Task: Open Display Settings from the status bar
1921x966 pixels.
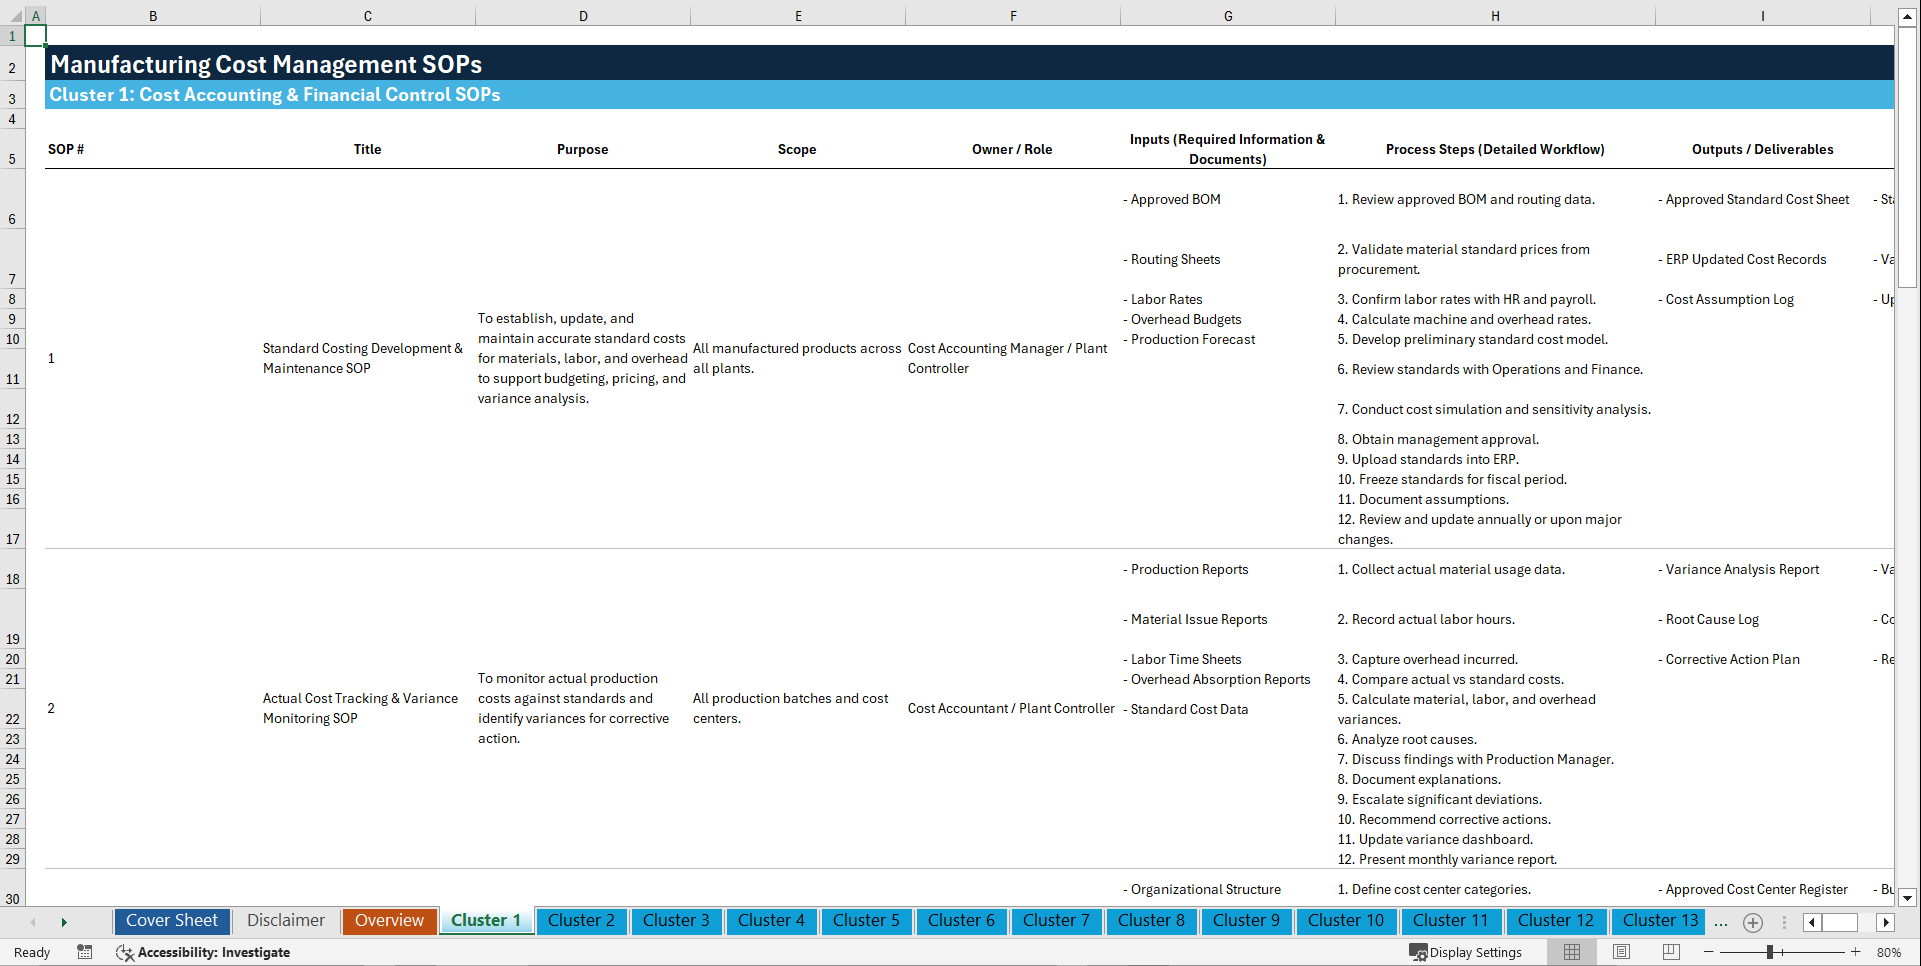Action: coord(1467,952)
